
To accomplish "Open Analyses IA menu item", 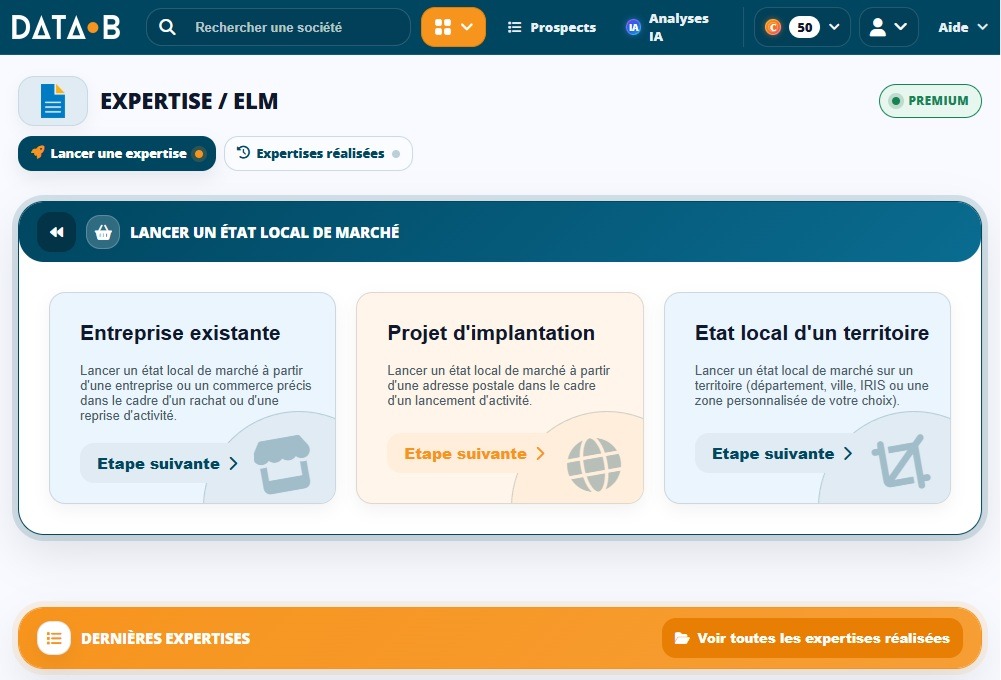I will click(668, 27).
